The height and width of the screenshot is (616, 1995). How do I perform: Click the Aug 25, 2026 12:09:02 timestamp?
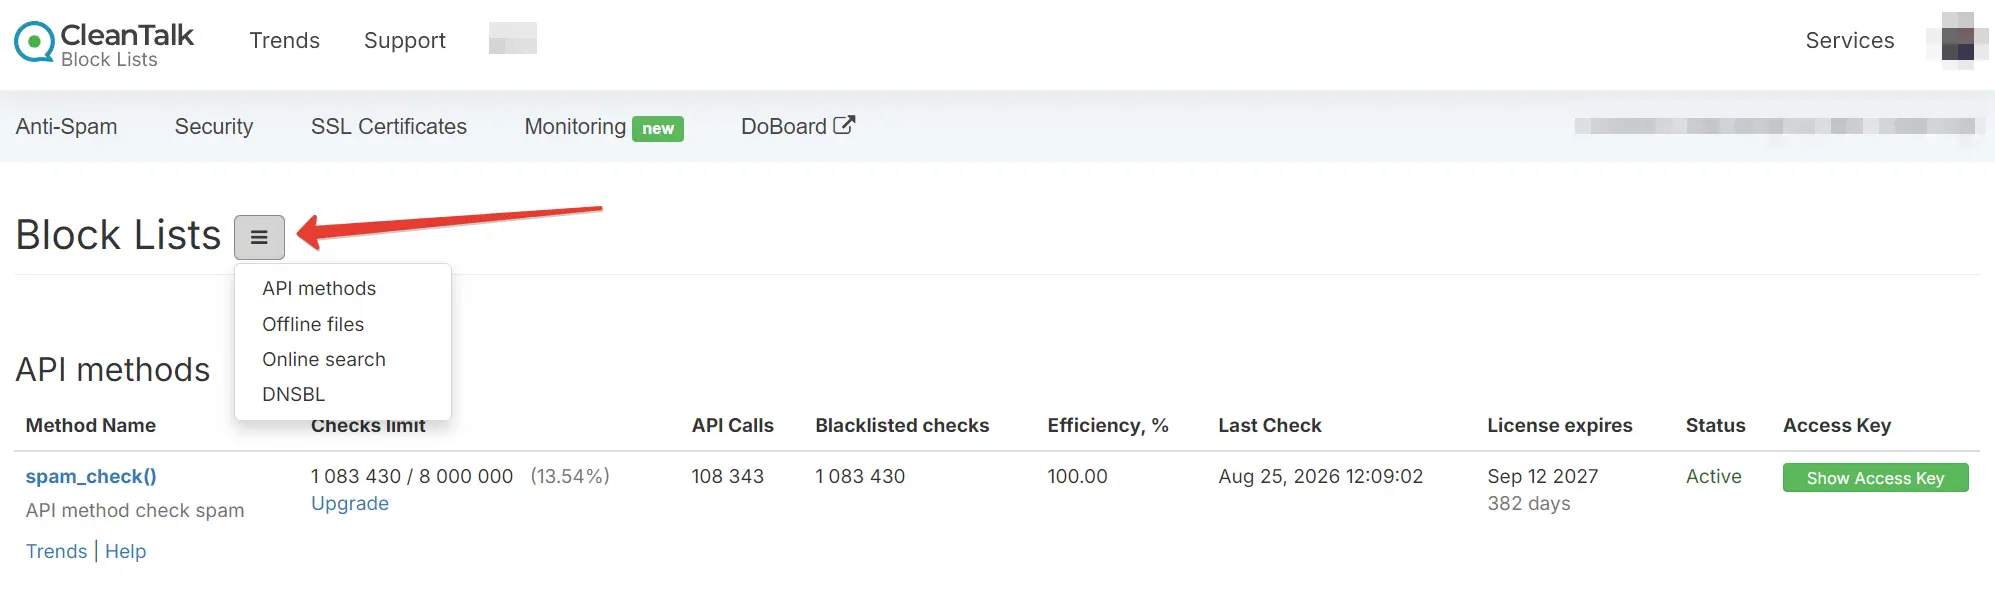coord(1320,476)
